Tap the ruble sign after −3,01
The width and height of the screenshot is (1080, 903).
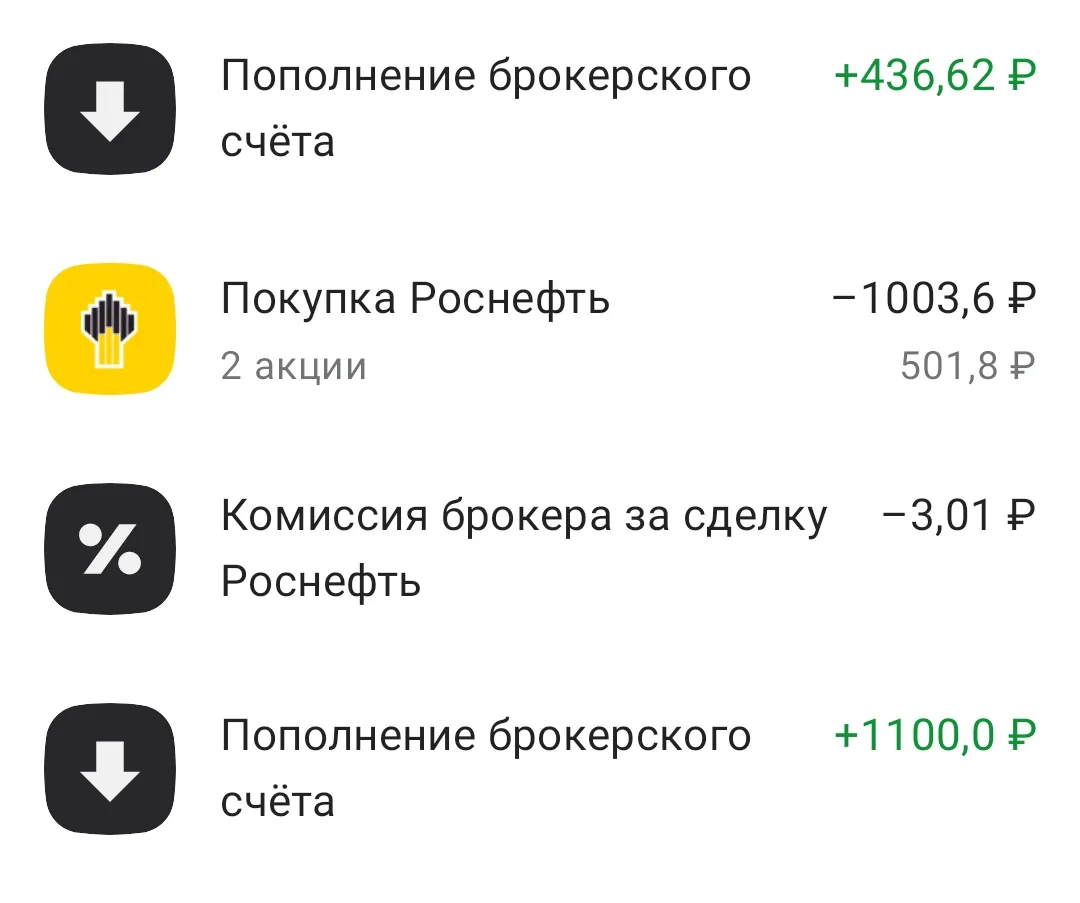coord(1021,515)
